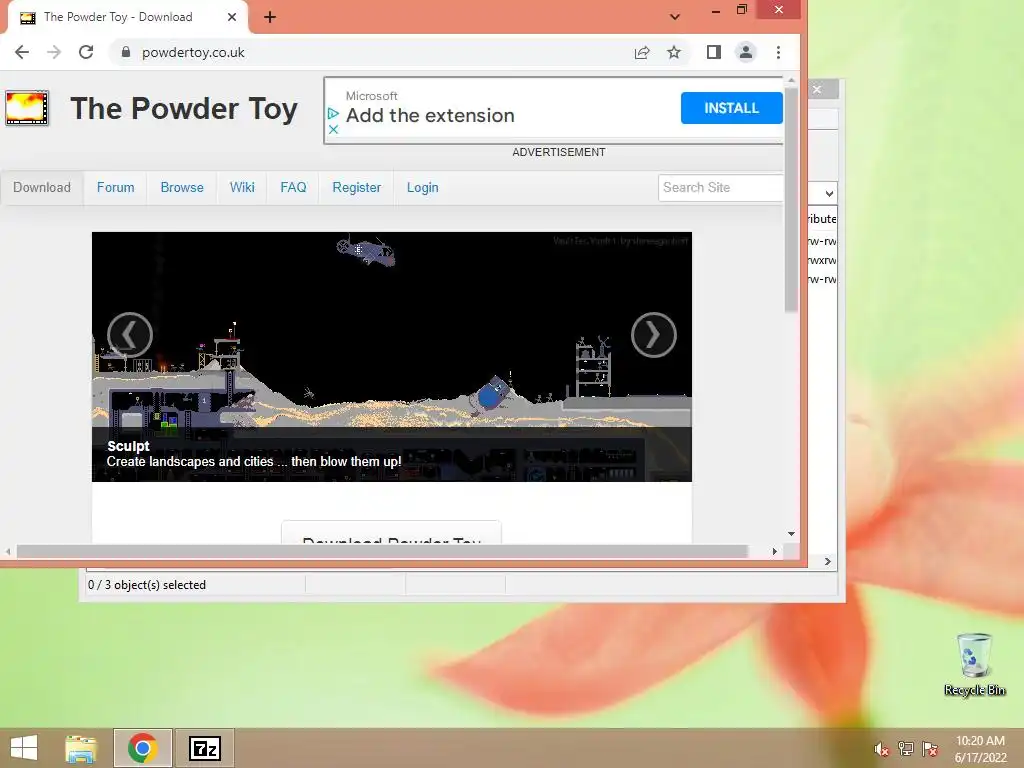Open the Chrome profile avatar

pyautogui.click(x=746, y=52)
